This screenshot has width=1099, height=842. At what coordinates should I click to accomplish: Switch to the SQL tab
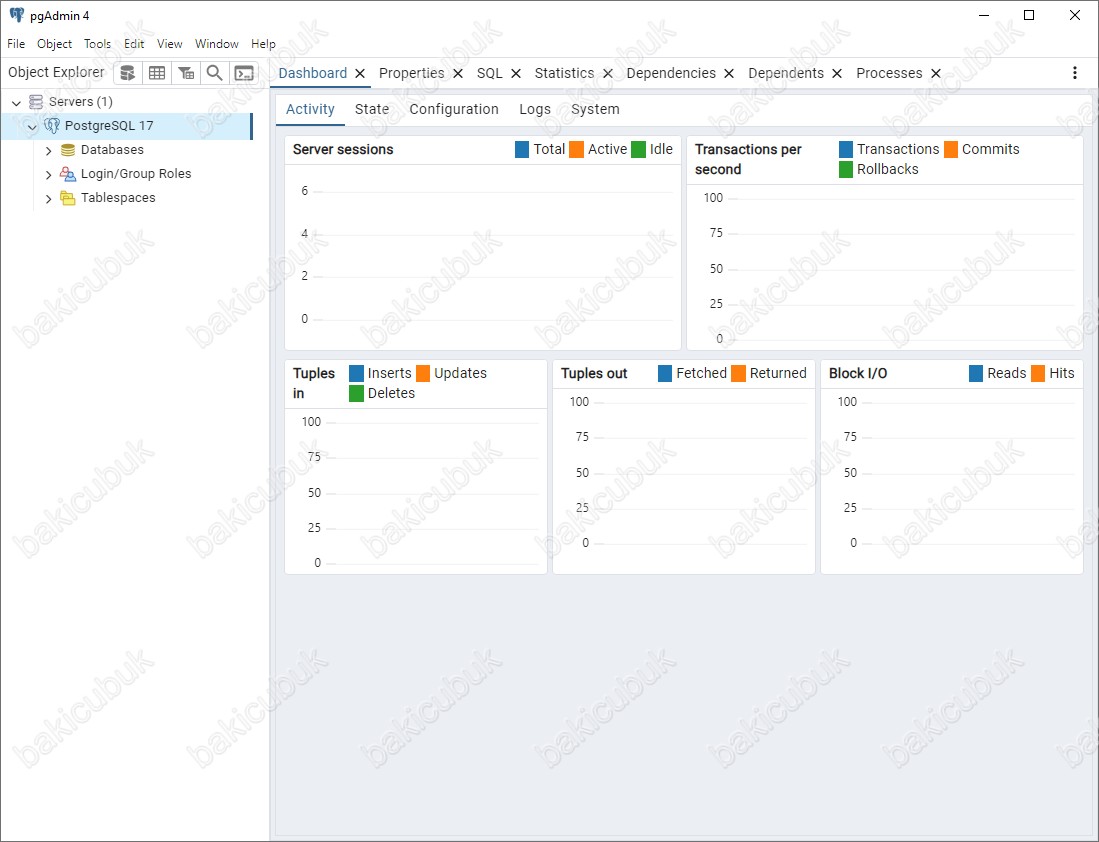(490, 73)
